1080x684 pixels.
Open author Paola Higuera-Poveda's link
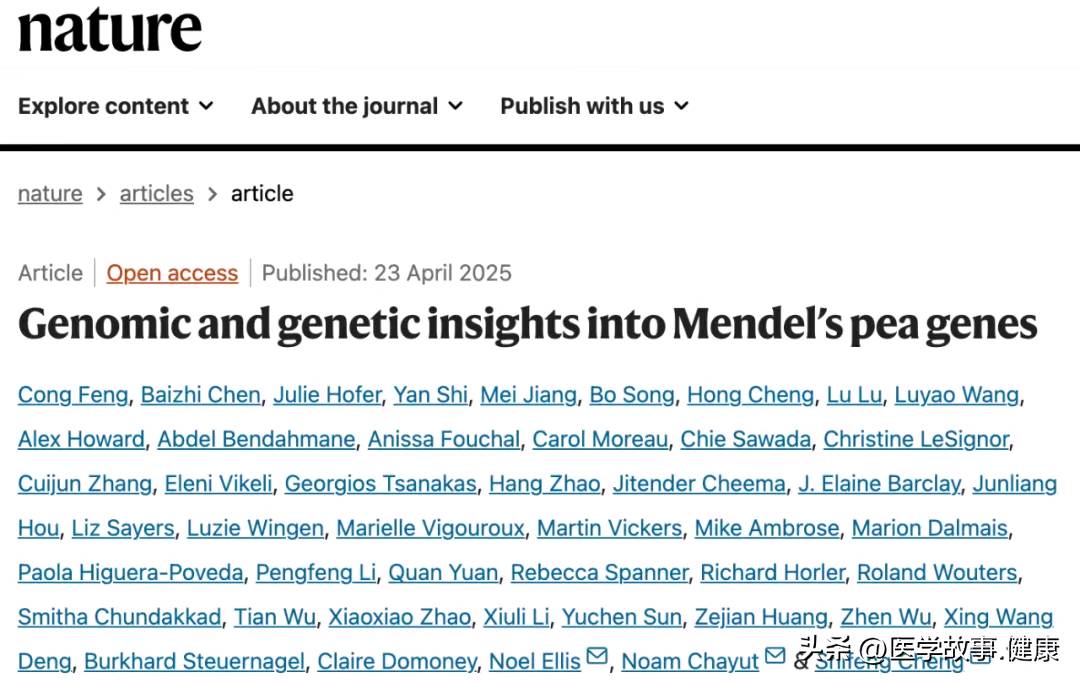click(131, 572)
